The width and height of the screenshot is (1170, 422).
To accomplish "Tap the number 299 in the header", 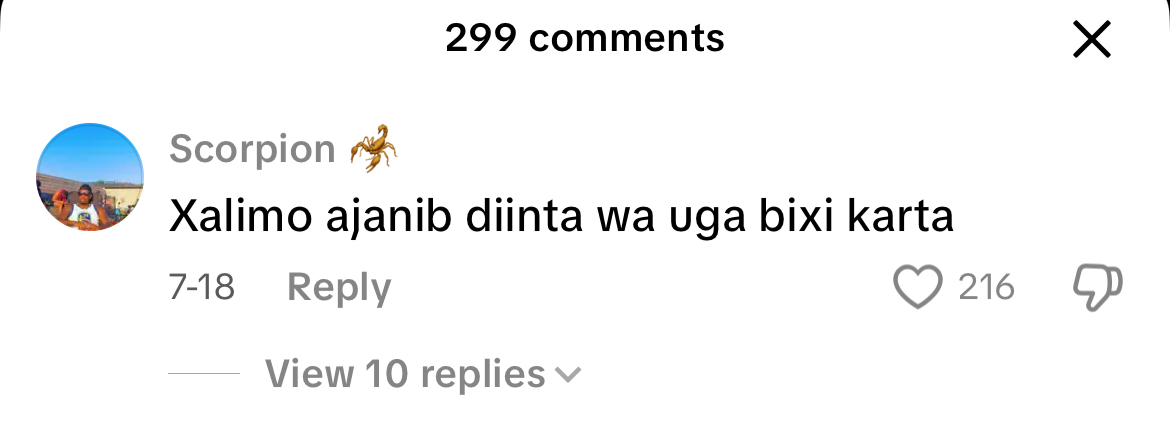I will 481,39.
